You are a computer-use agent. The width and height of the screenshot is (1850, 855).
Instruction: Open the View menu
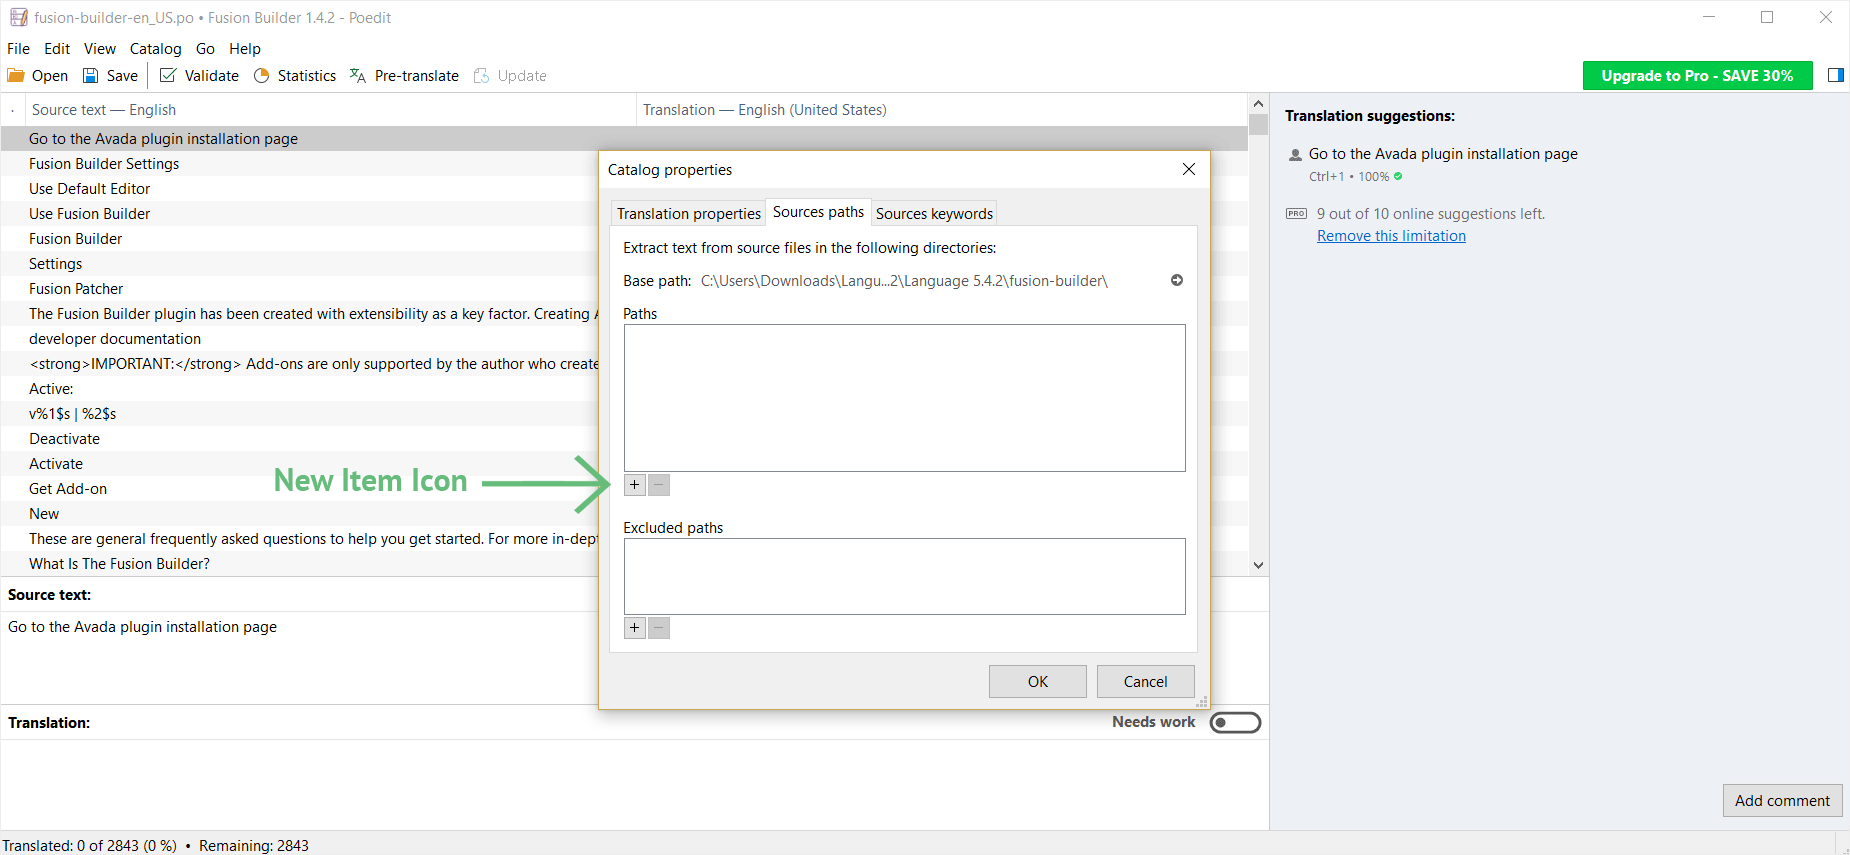pos(99,49)
